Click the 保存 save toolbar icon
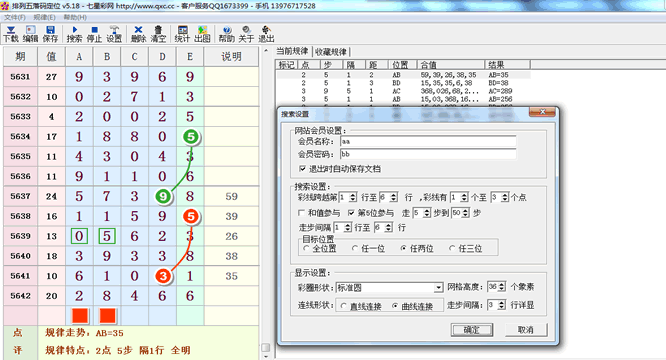666x360 pixels. coord(50,34)
